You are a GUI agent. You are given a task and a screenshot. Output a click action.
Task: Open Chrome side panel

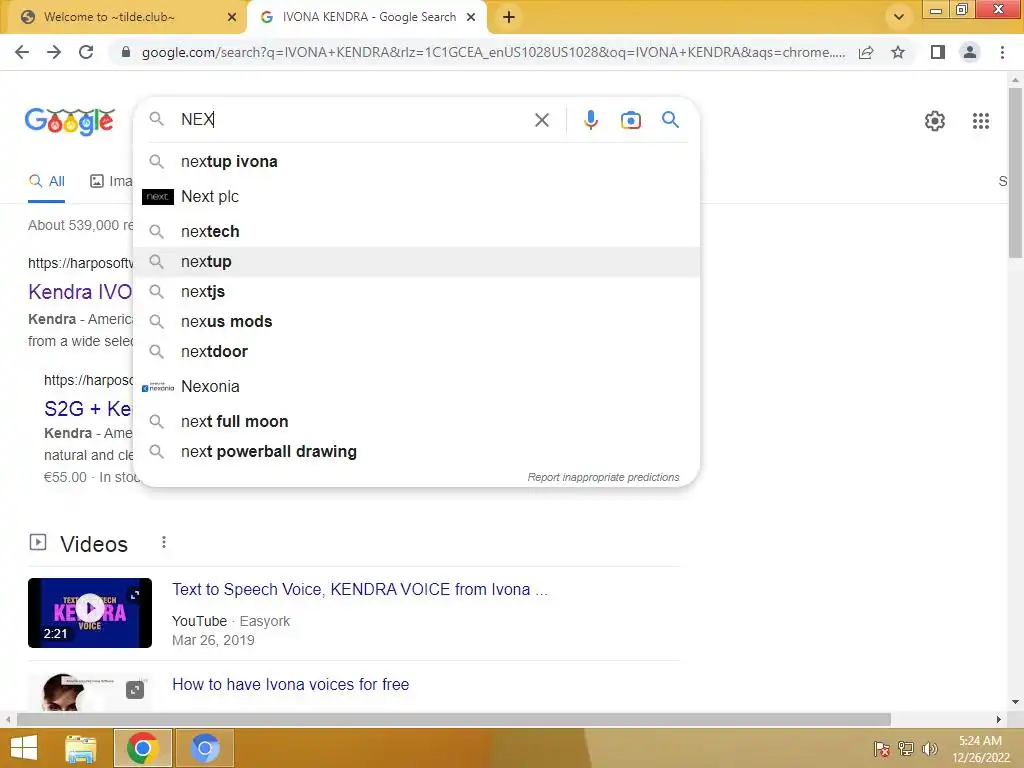coord(938,52)
